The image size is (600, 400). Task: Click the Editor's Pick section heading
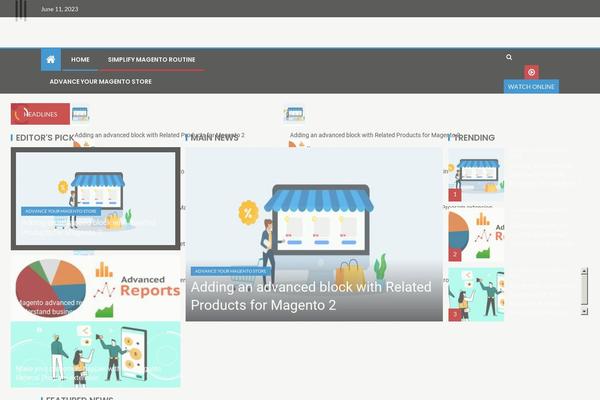pos(45,138)
